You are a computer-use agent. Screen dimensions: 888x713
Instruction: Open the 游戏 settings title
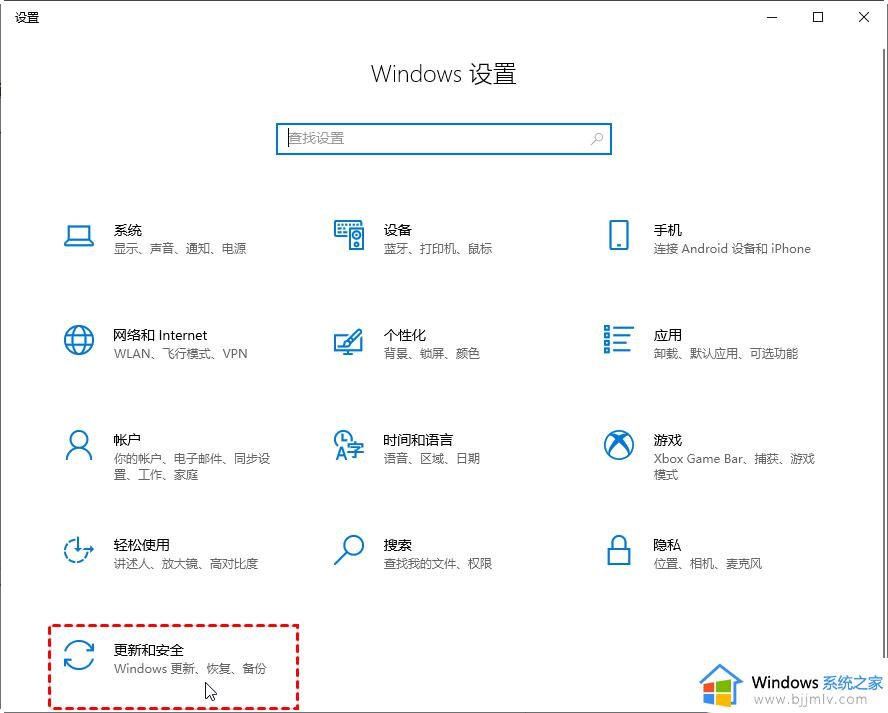[x=668, y=440]
